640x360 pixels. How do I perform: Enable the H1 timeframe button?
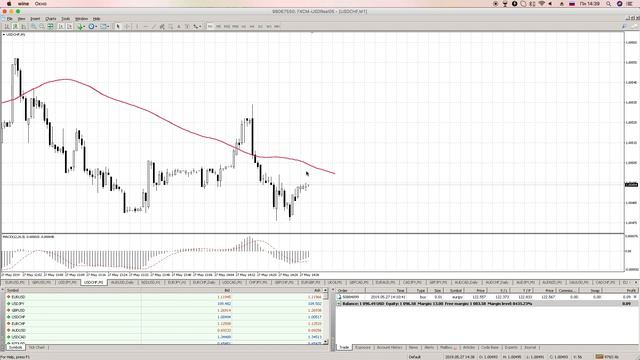coord(244,27)
